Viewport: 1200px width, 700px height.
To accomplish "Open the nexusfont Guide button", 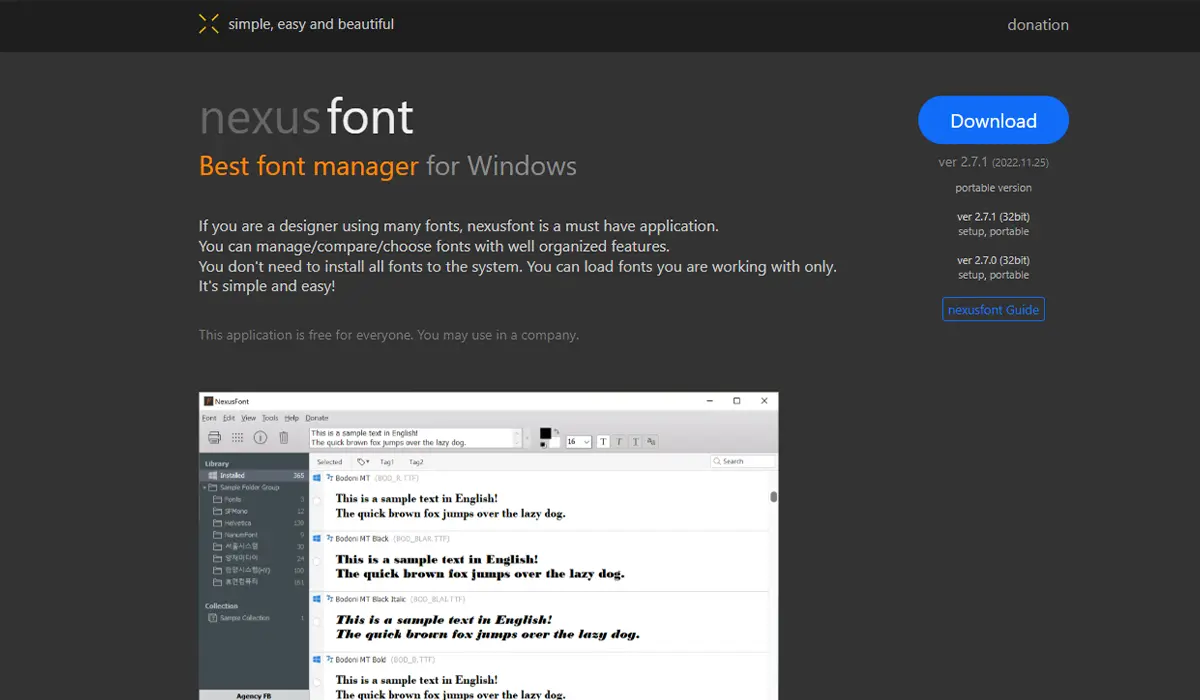I will [994, 310].
